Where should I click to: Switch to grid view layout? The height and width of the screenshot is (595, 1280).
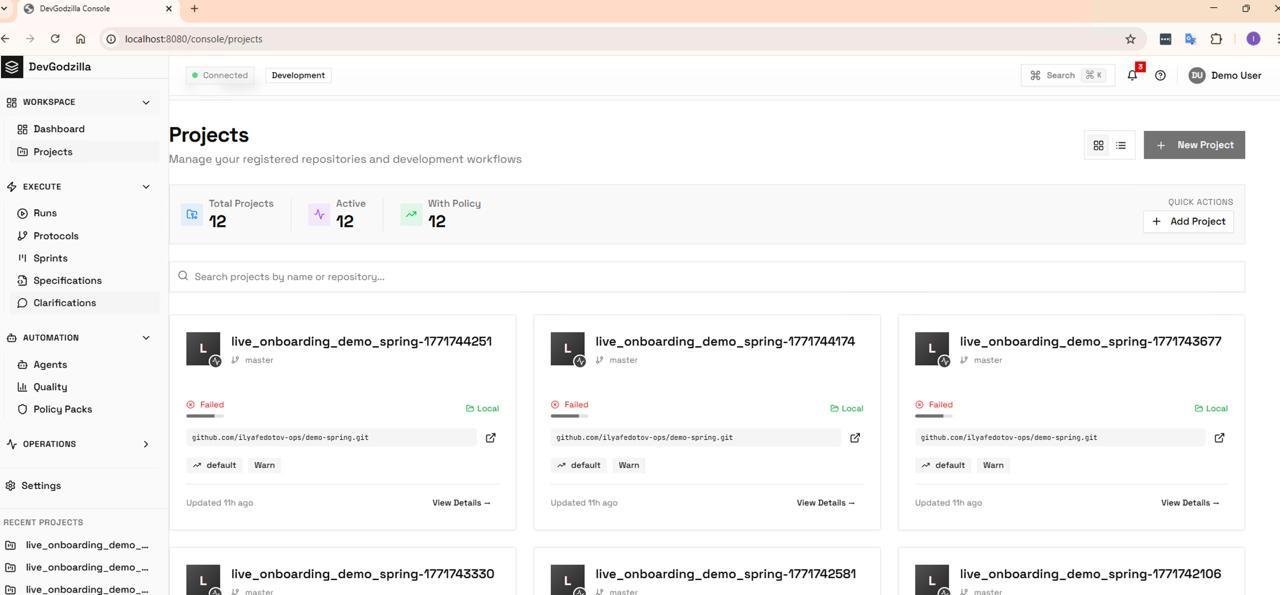point(1098,145)
